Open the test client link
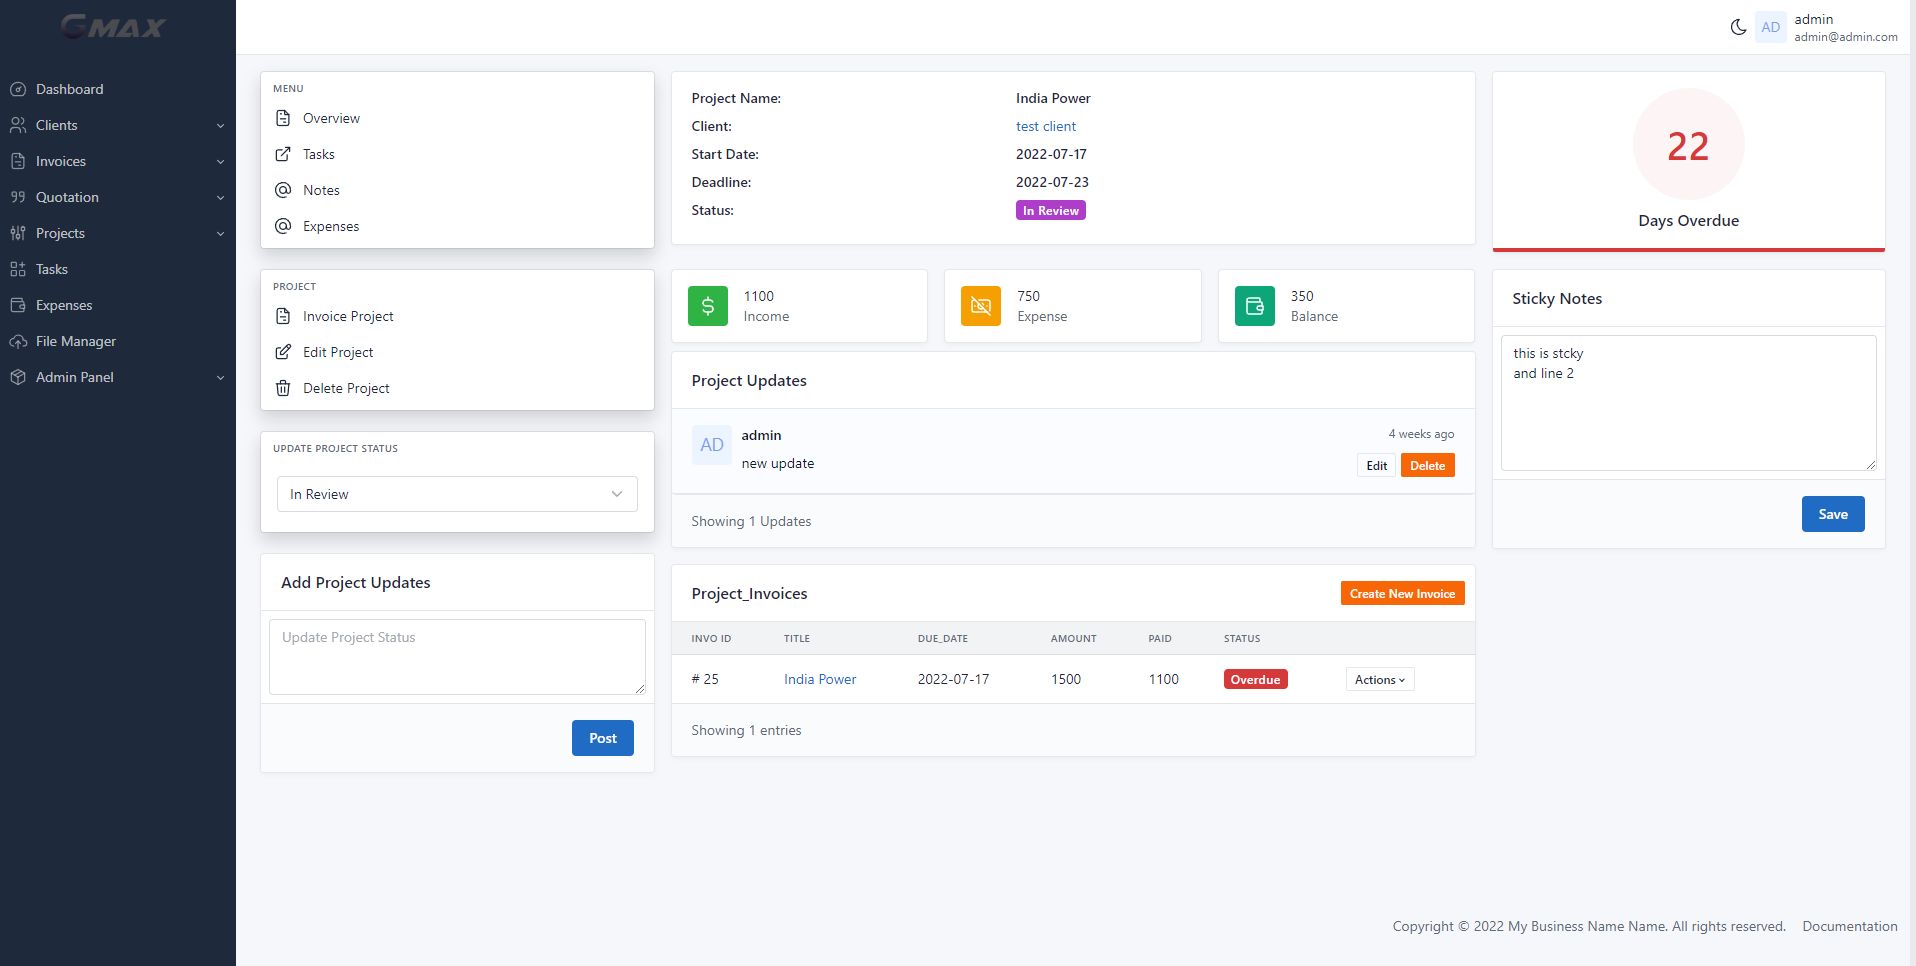Screen dimensions: 1916x966 [1046, 126]
